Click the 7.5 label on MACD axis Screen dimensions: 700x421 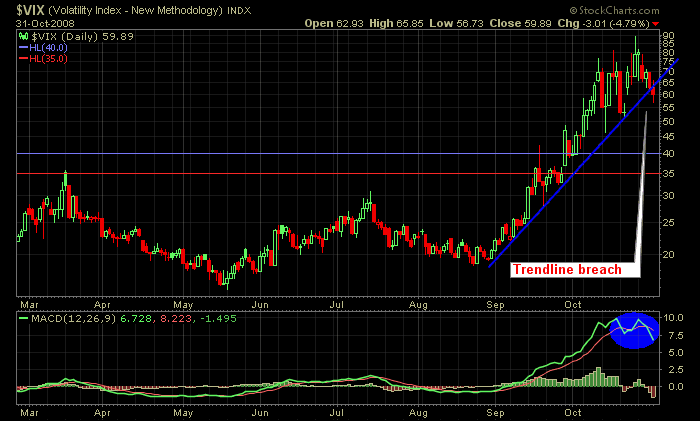pos(676,336)
